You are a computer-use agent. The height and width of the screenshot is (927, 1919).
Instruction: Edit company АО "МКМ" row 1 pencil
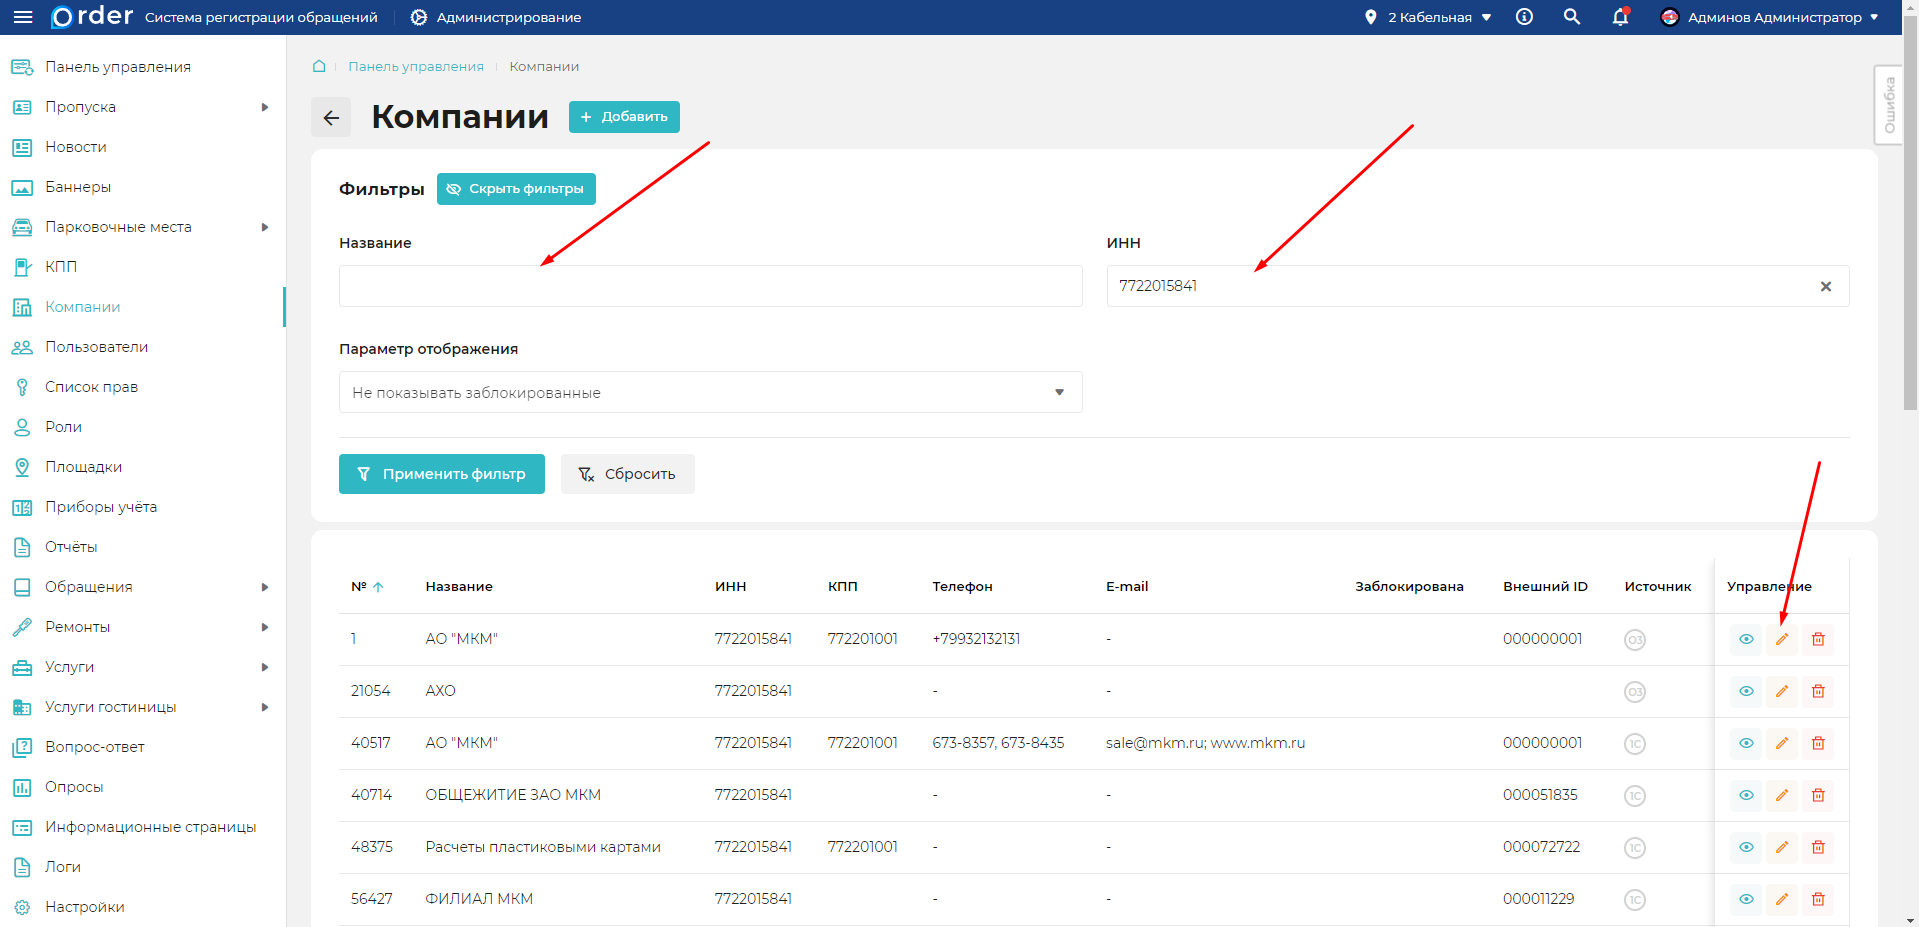point(1782,639)
